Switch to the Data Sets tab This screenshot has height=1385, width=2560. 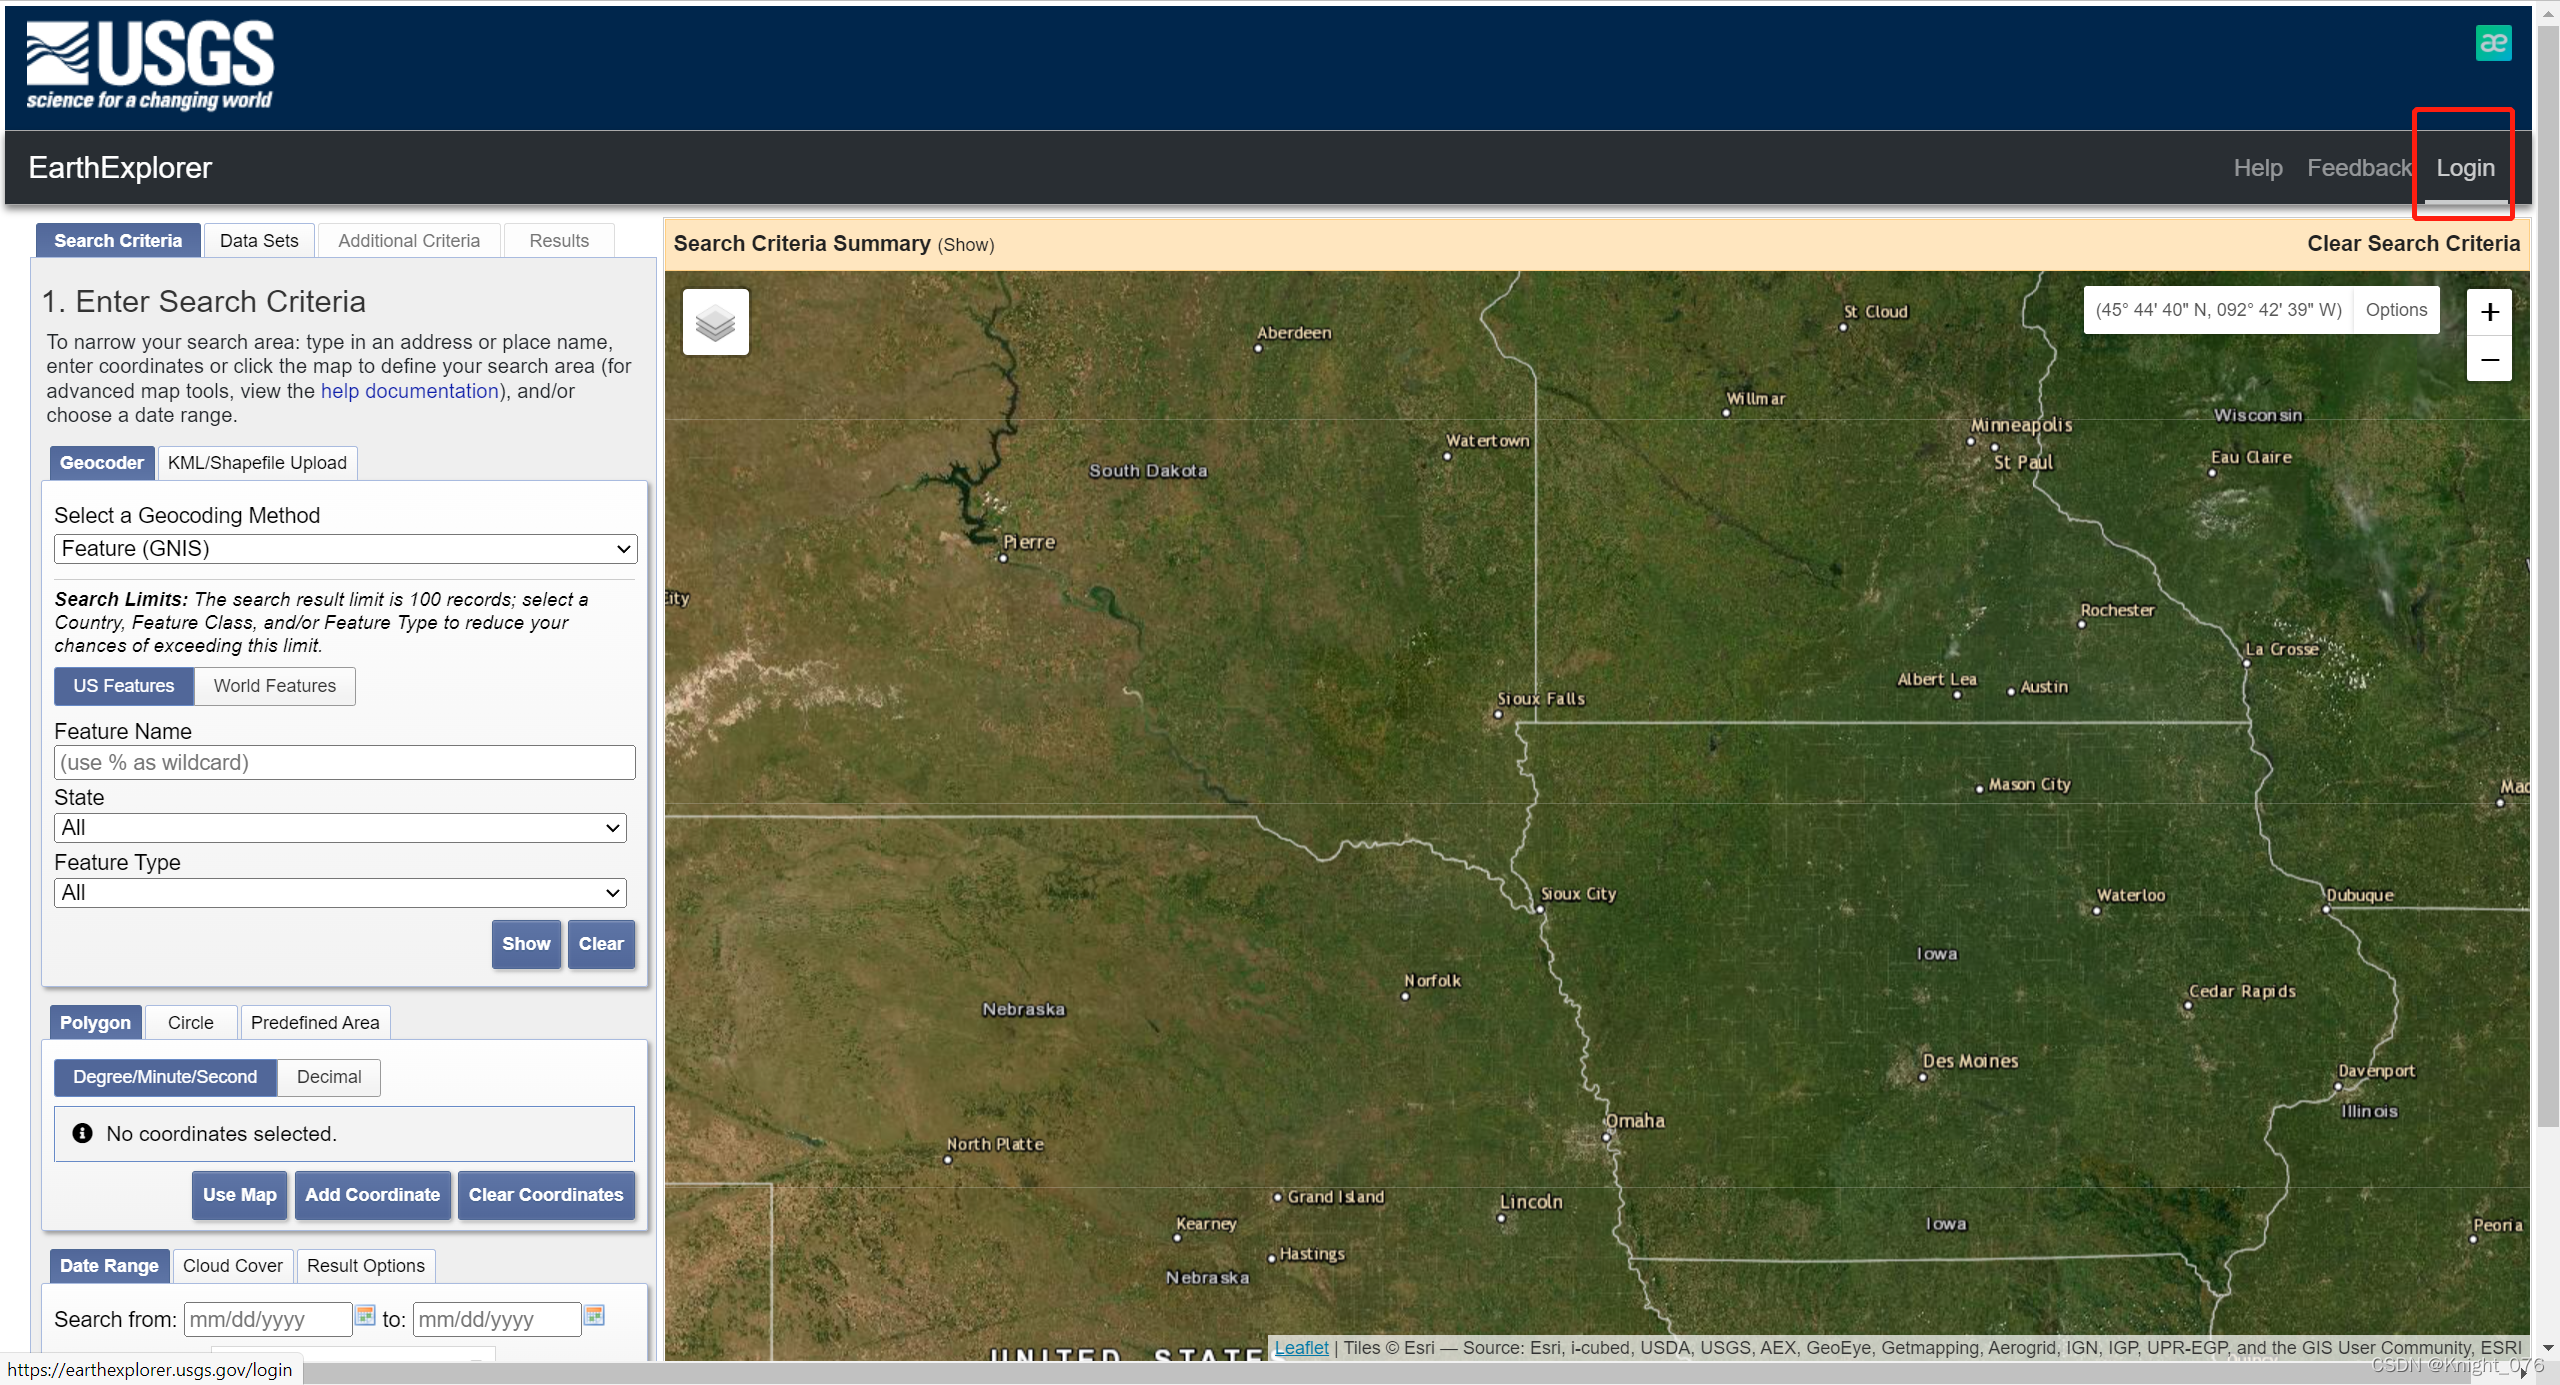pyautogui.click(x=259, y=241)
